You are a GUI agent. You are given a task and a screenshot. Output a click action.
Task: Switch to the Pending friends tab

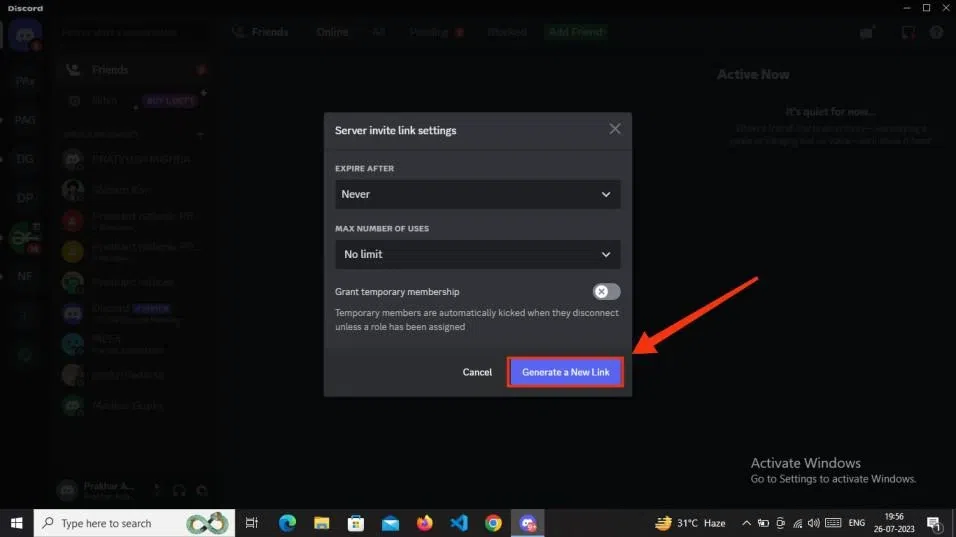coord(436,32)
